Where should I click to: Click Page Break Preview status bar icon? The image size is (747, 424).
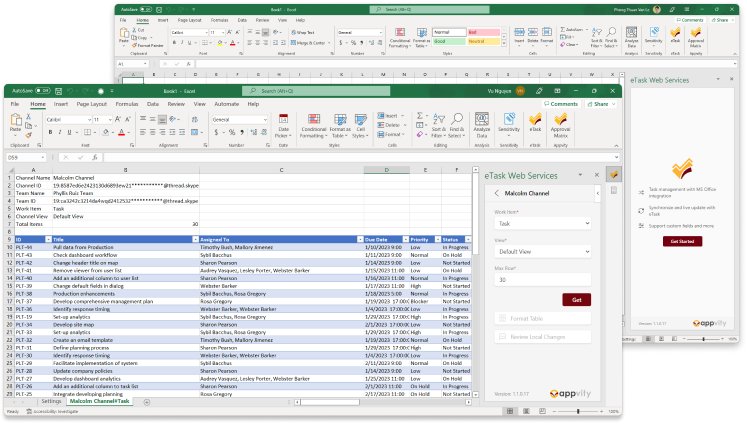pos(542,411)
